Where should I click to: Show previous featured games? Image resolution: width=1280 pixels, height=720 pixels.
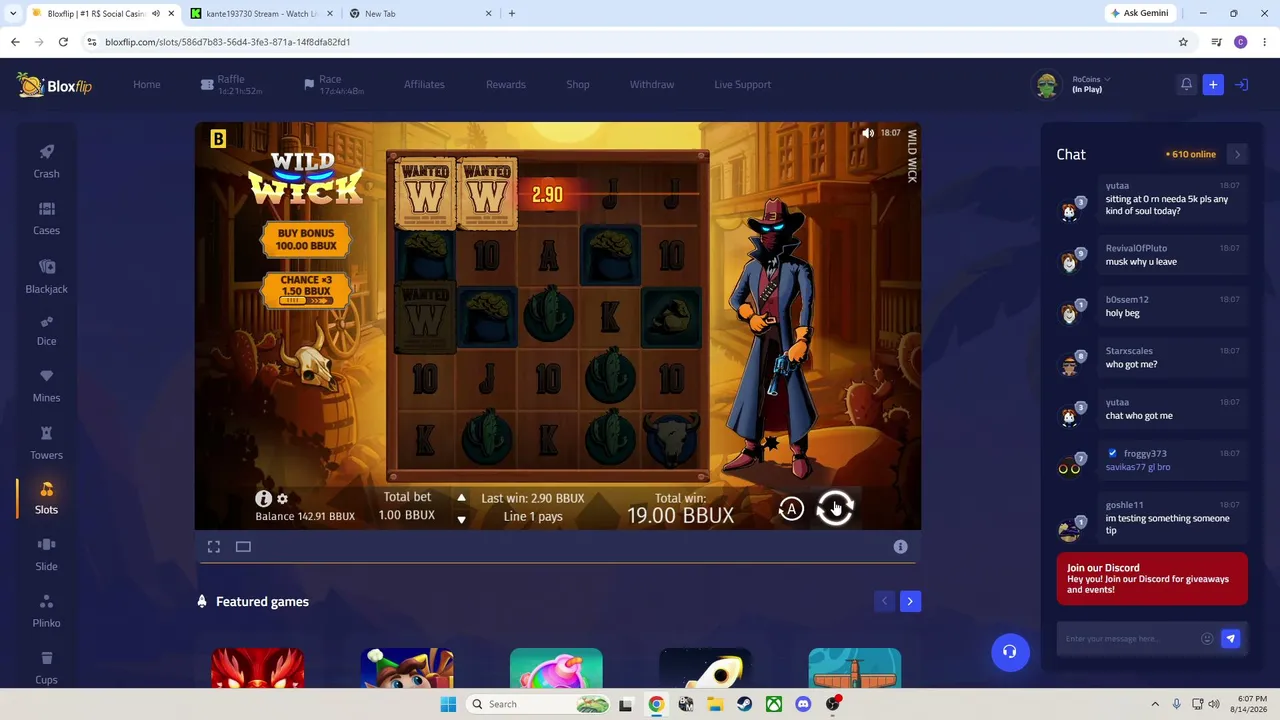pos(884,601)
